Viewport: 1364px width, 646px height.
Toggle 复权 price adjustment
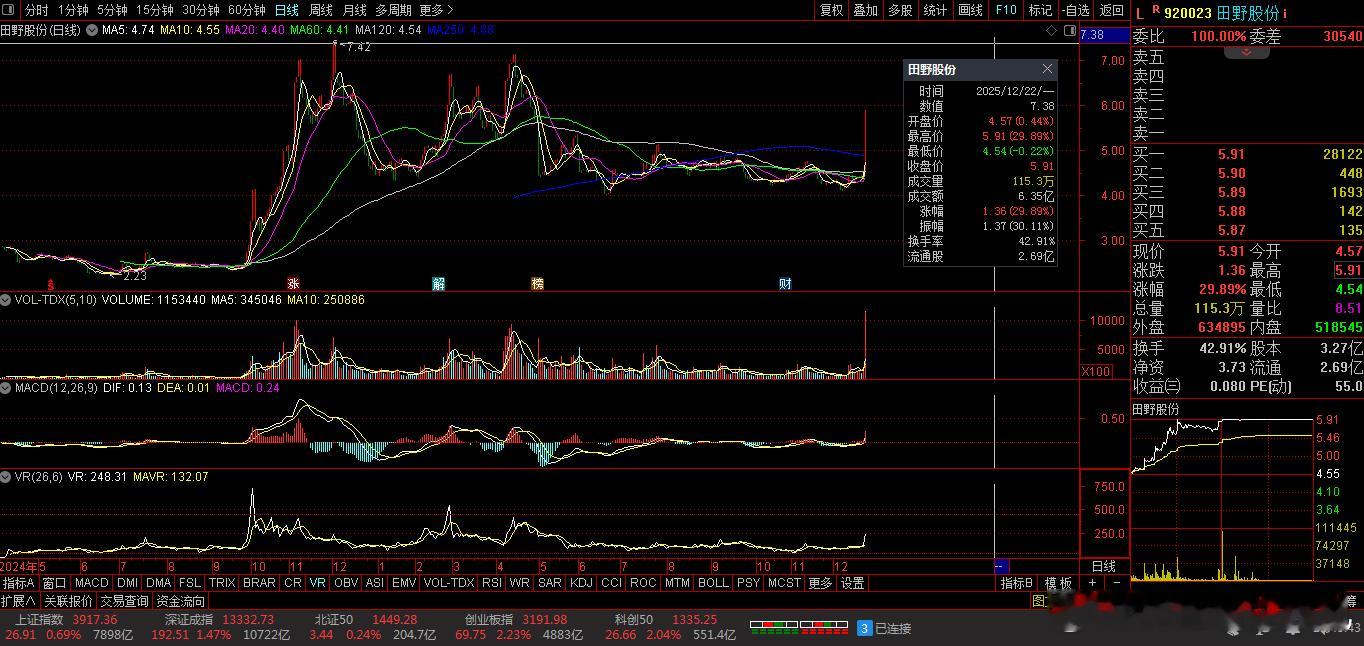coord(831,10)
